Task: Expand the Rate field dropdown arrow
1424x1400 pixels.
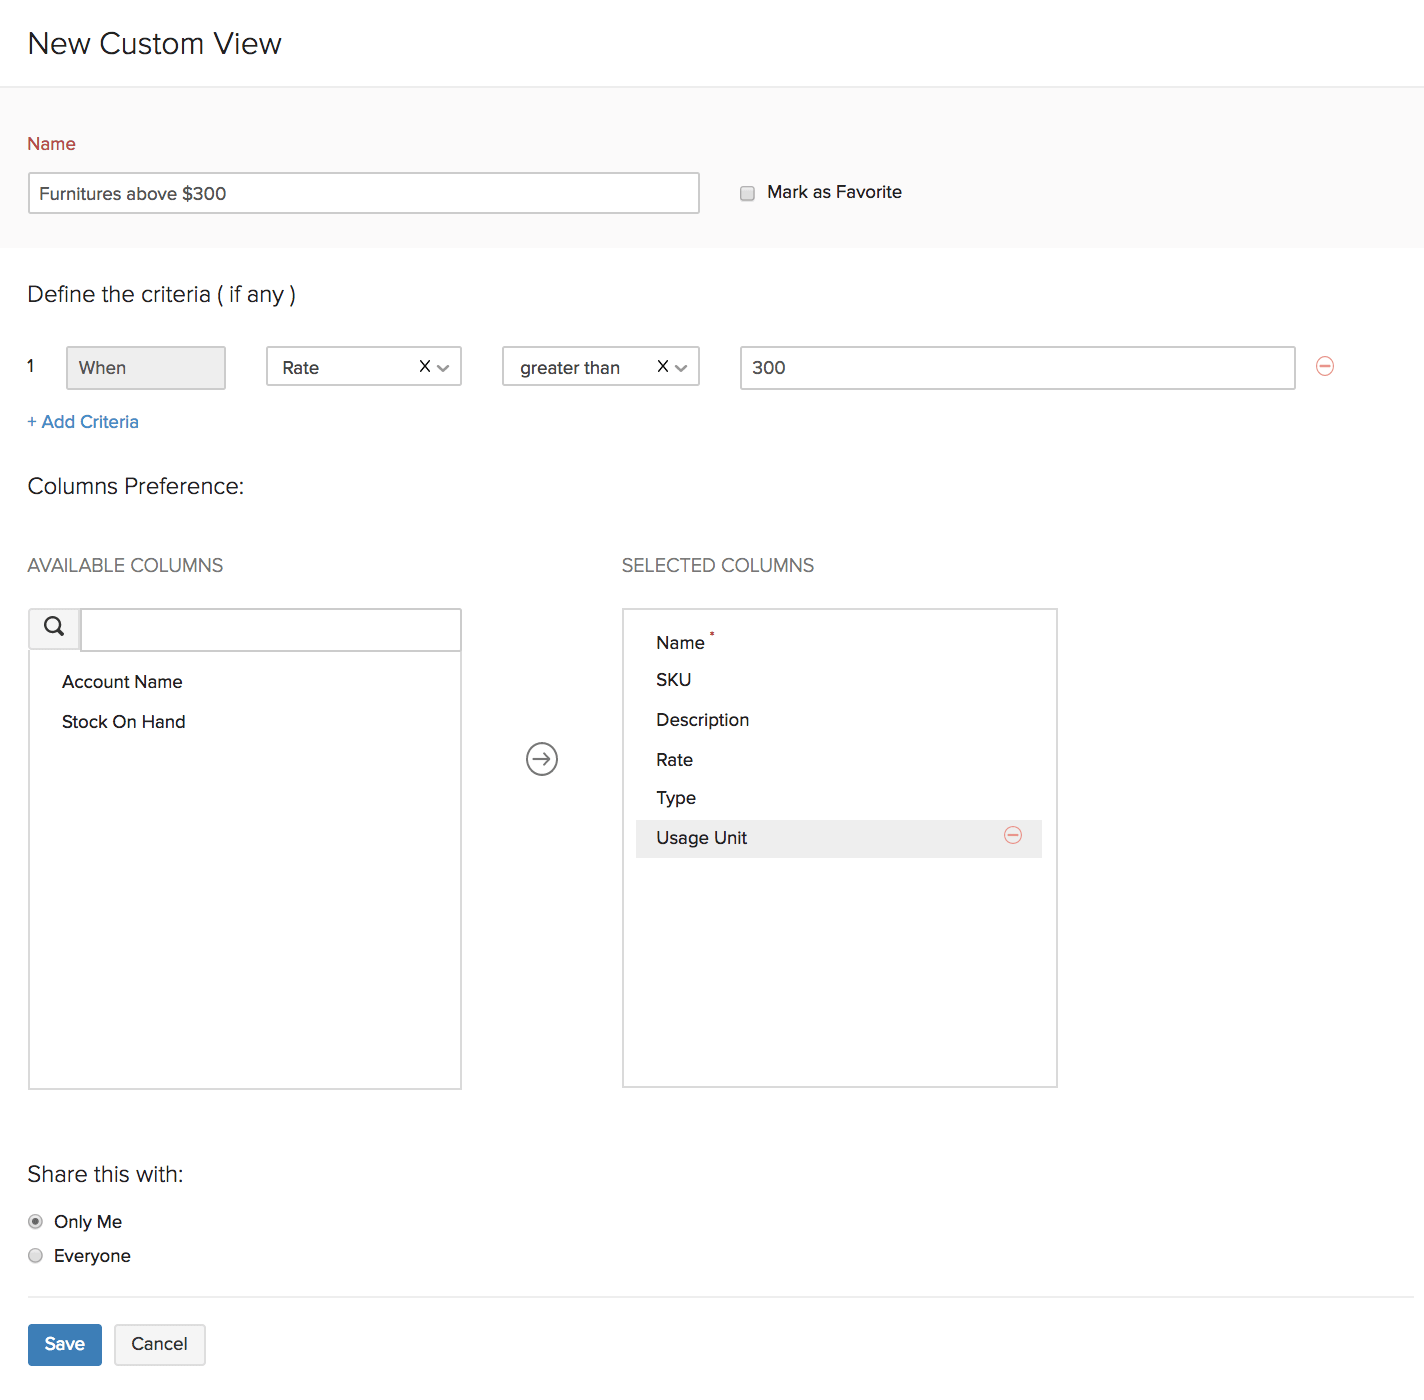Action: [x=444, y=368]
